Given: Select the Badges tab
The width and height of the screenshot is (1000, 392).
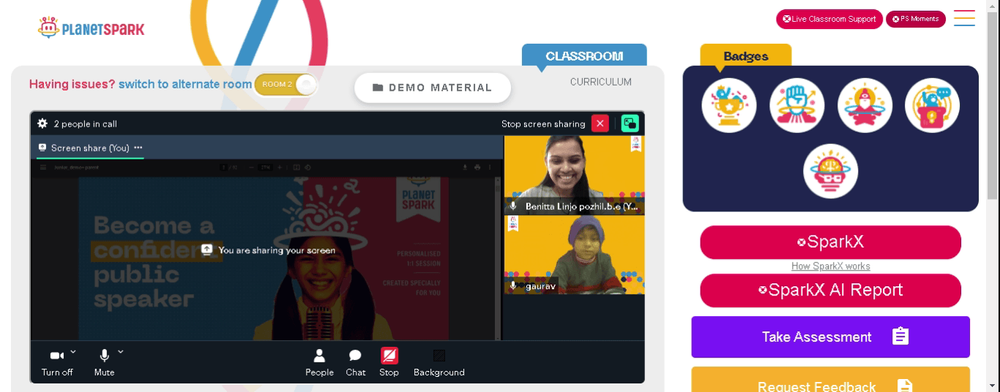Looking at the screenshot, I should pyautogui.click(x=746, y=56).
